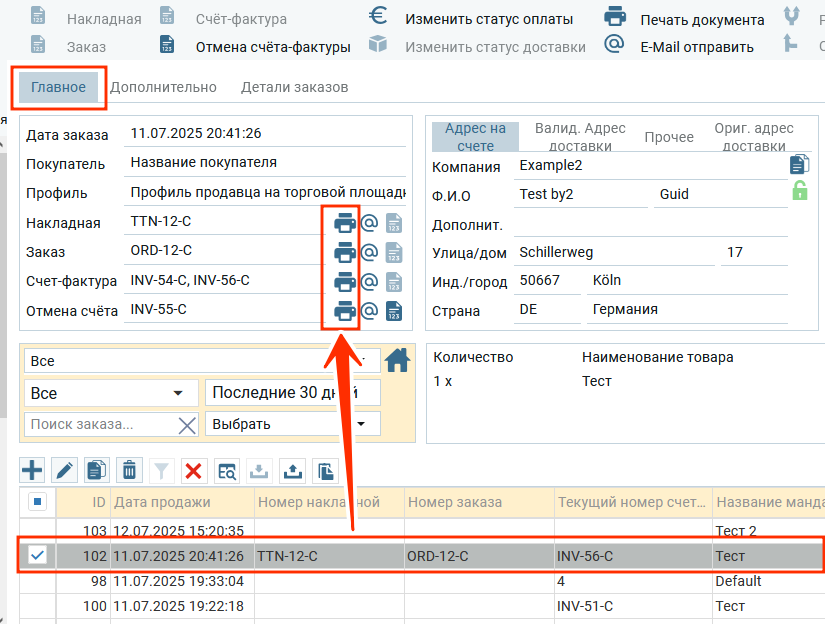The image size is (825, 624).
Task: Edit selected order with pencil icon
Action: (x=65, y=470)
